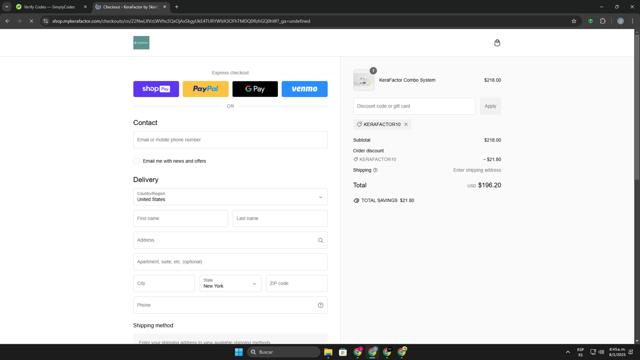Open the Country/Region United States dropdown
640x360 pixels.
pos(230,197)
